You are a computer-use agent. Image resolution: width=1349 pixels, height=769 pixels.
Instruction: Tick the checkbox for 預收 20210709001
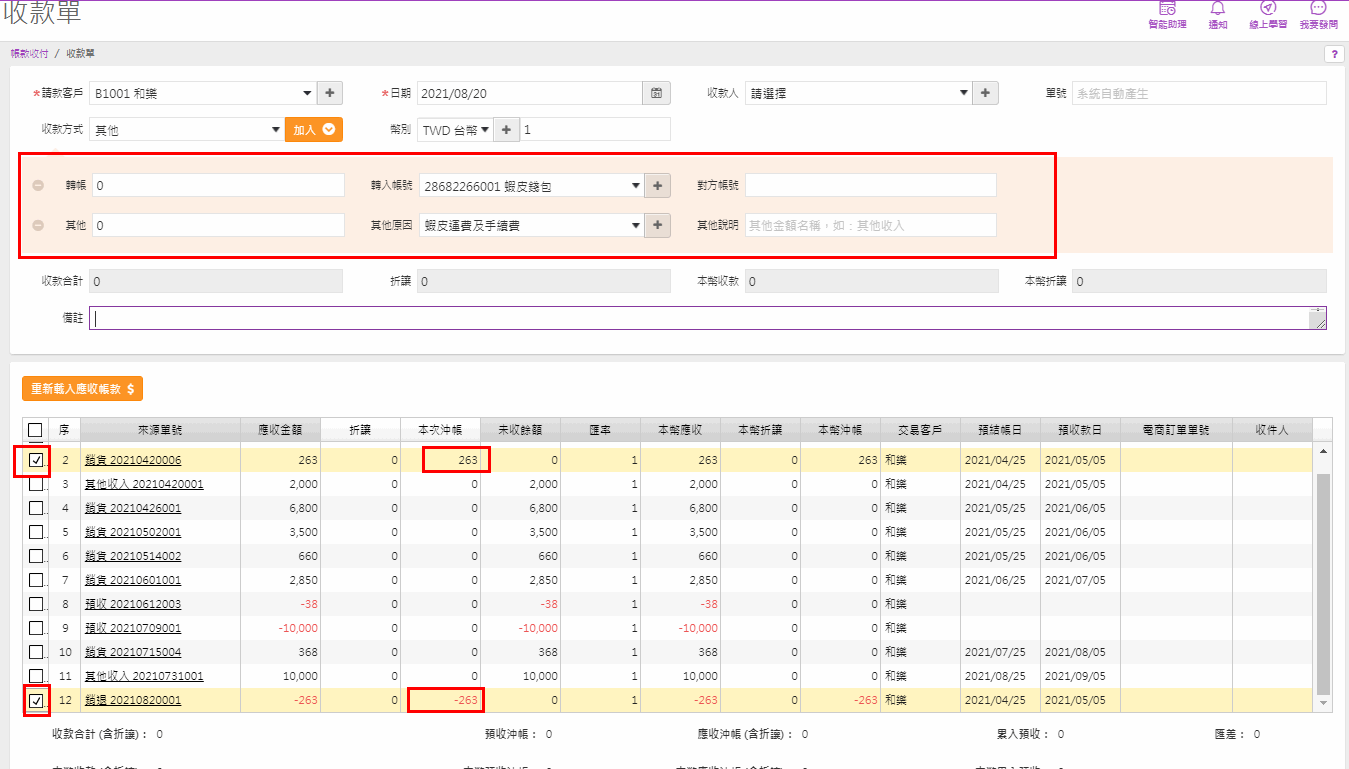click(37, 628)
